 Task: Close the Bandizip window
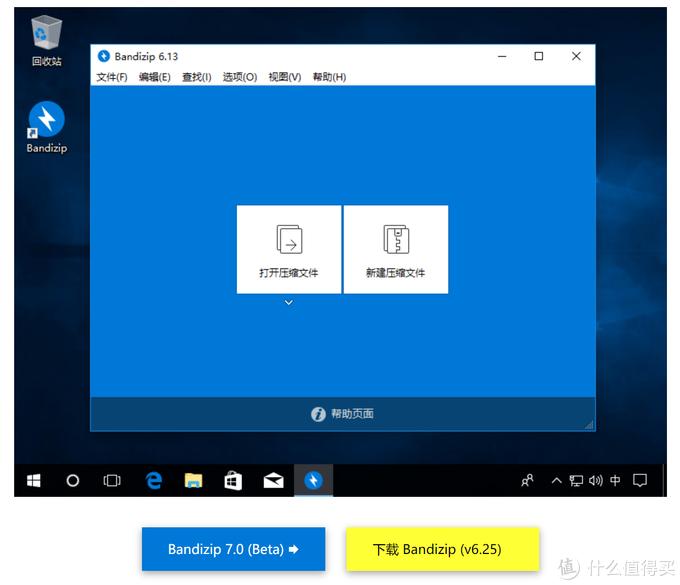click(x=576, y=56)
